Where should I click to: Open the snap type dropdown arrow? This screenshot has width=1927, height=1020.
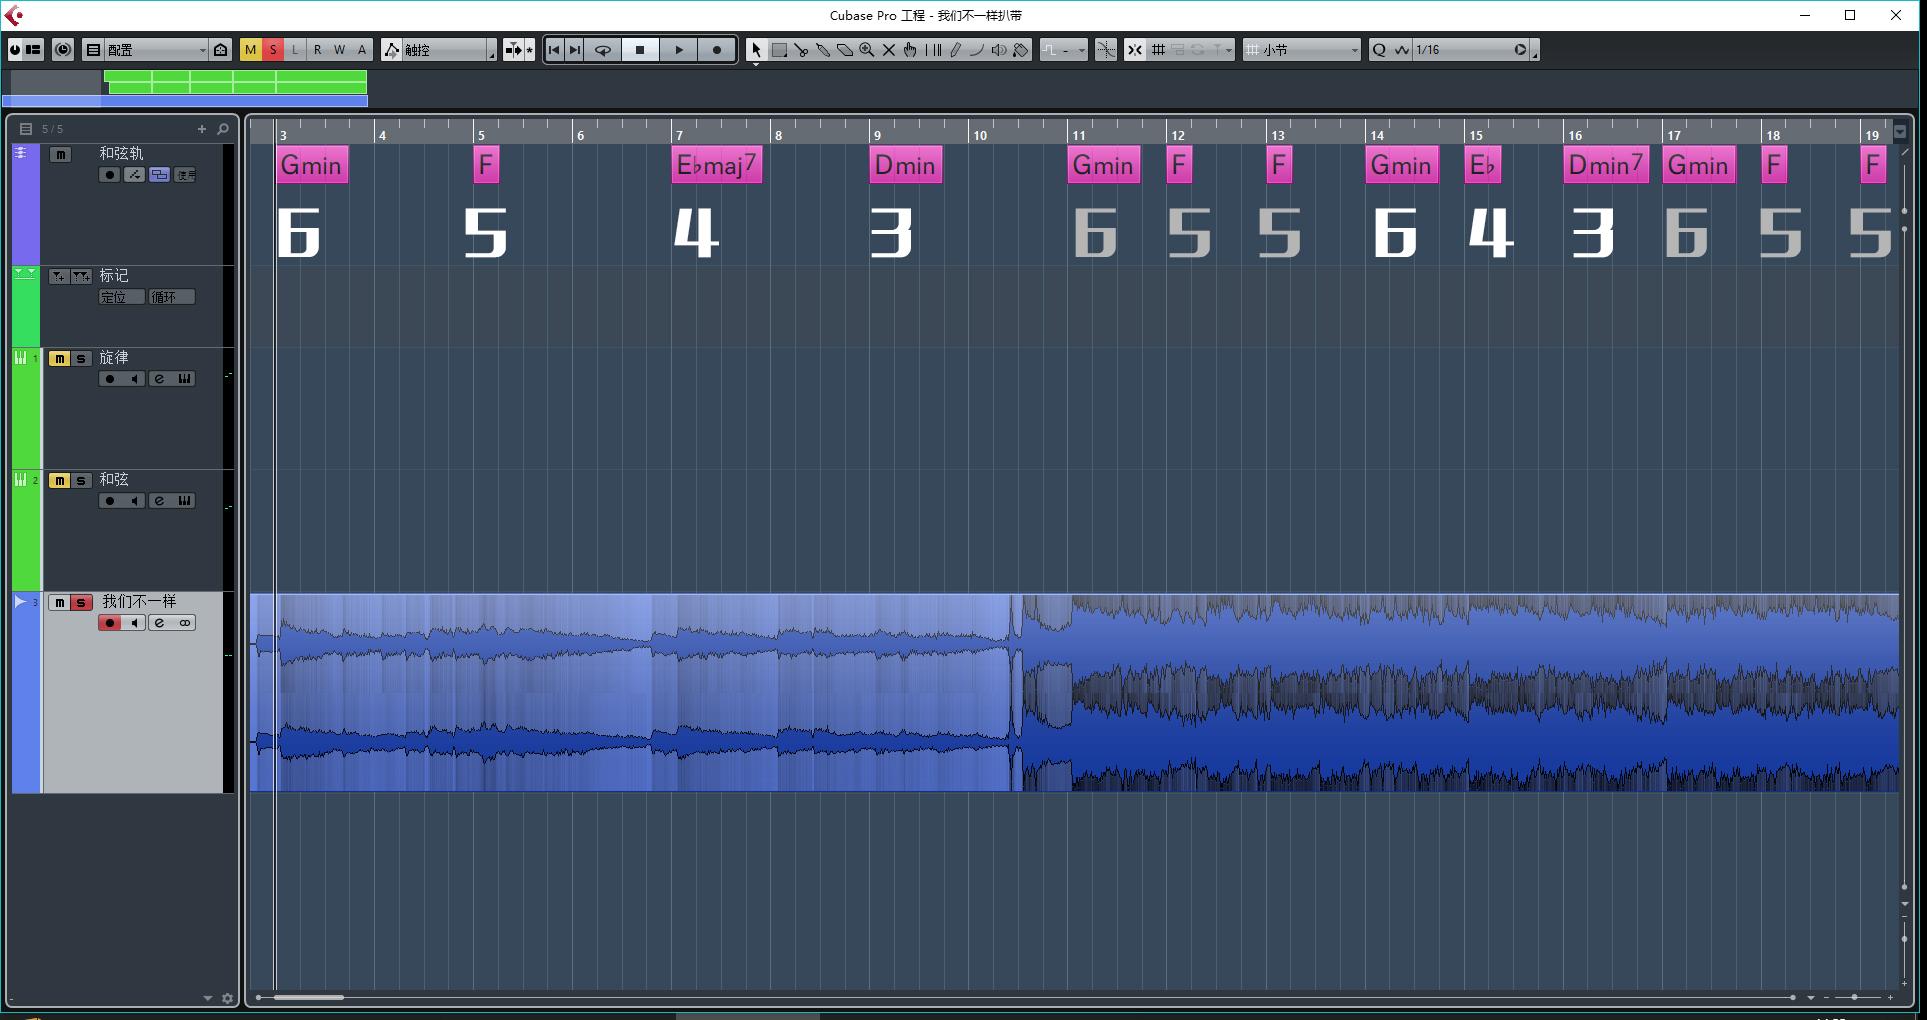pos(1227,49)
